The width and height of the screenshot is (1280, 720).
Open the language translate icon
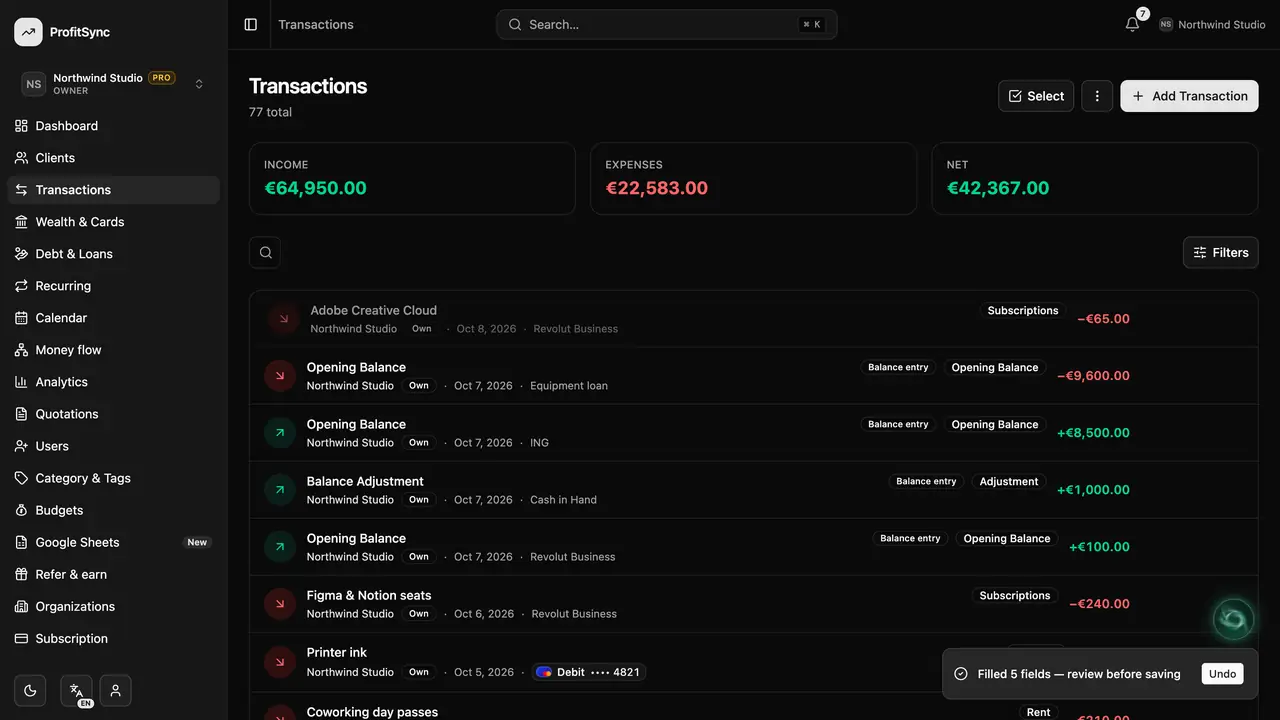[x=76, y=690]
